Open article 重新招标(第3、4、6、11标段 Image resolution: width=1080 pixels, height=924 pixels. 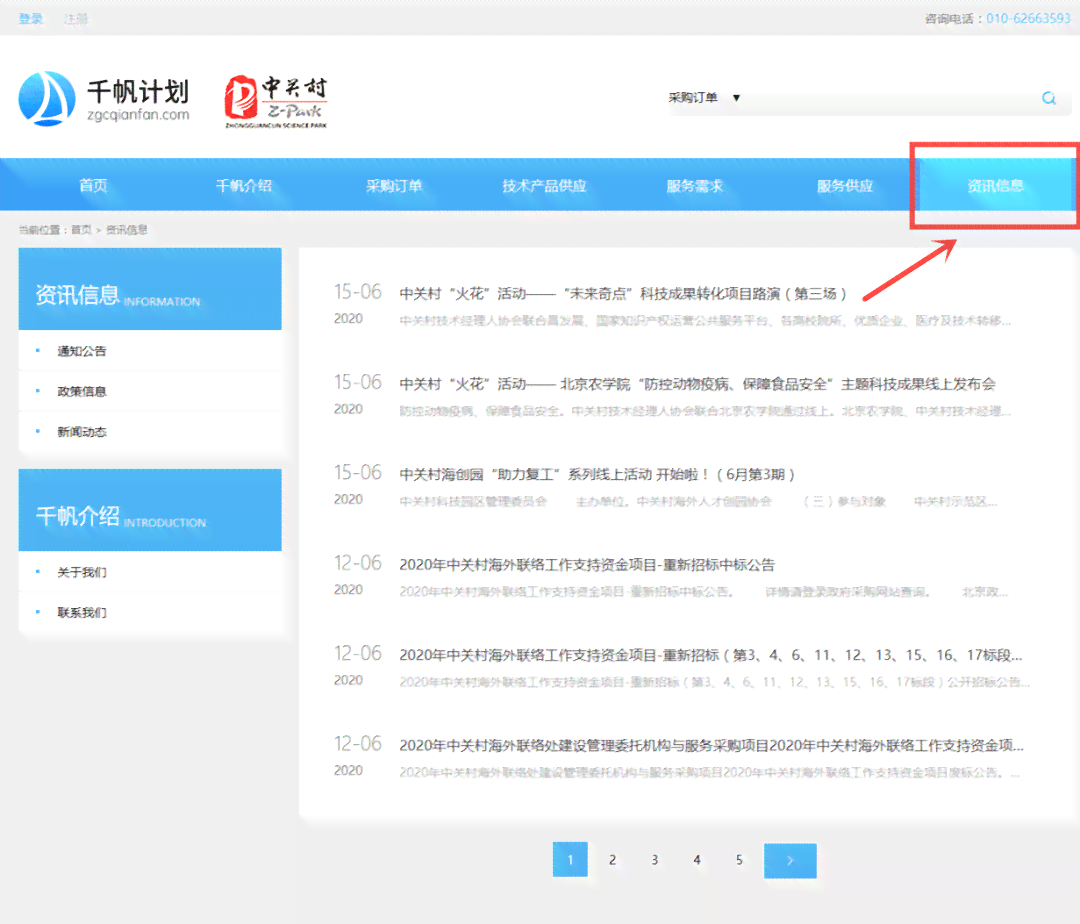pyautogui.click(x=711, y=655)
